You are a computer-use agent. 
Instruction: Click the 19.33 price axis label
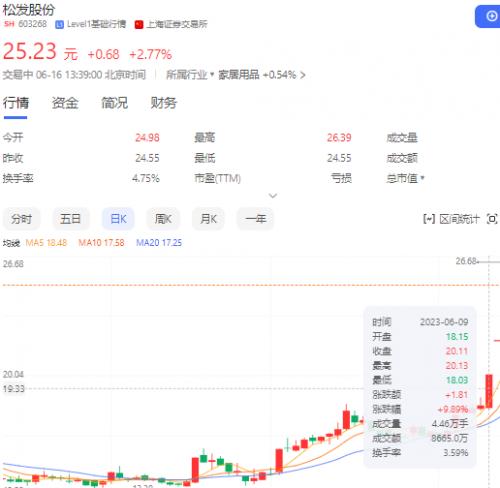pyautogui.click(x=14, y=389)
